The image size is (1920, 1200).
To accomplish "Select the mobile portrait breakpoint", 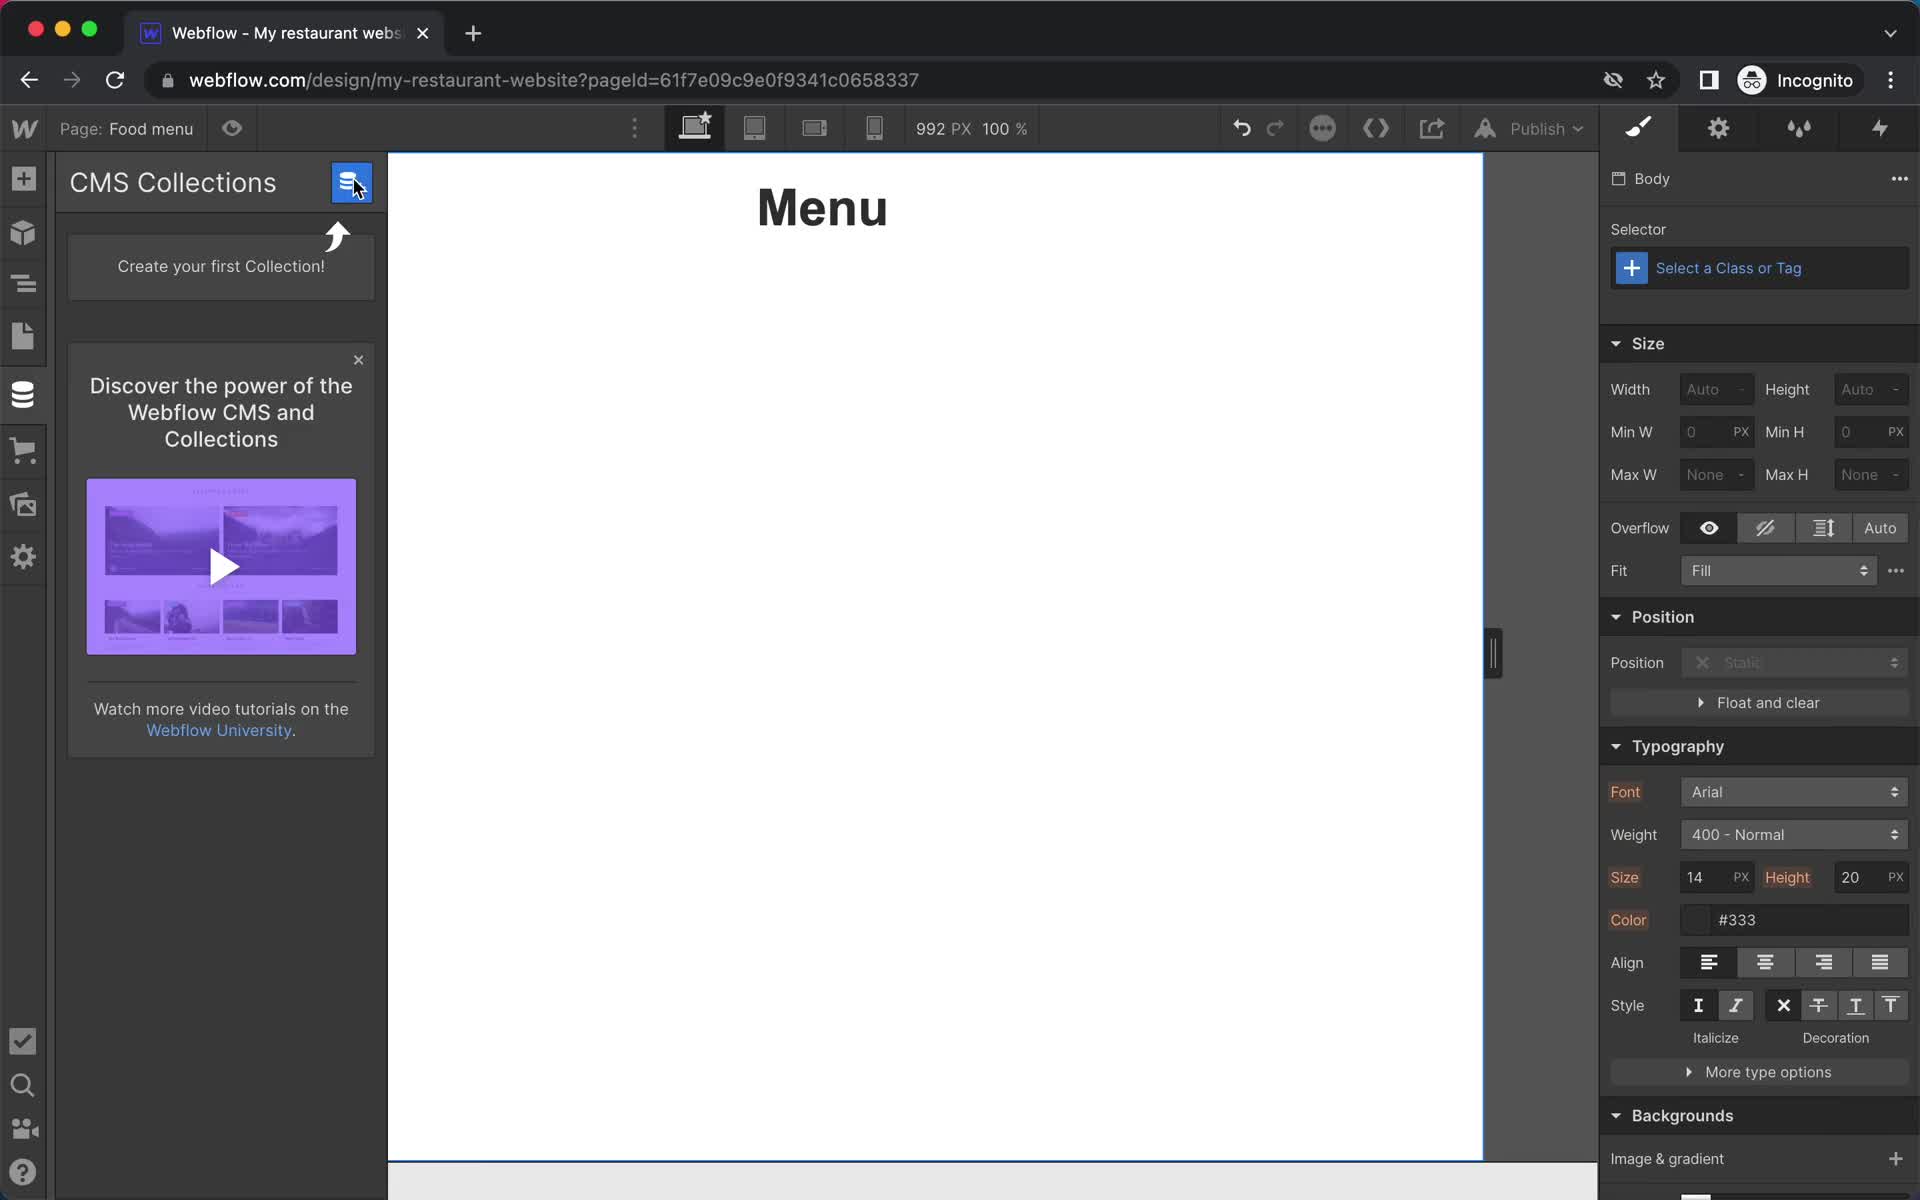I will point(874,128).
